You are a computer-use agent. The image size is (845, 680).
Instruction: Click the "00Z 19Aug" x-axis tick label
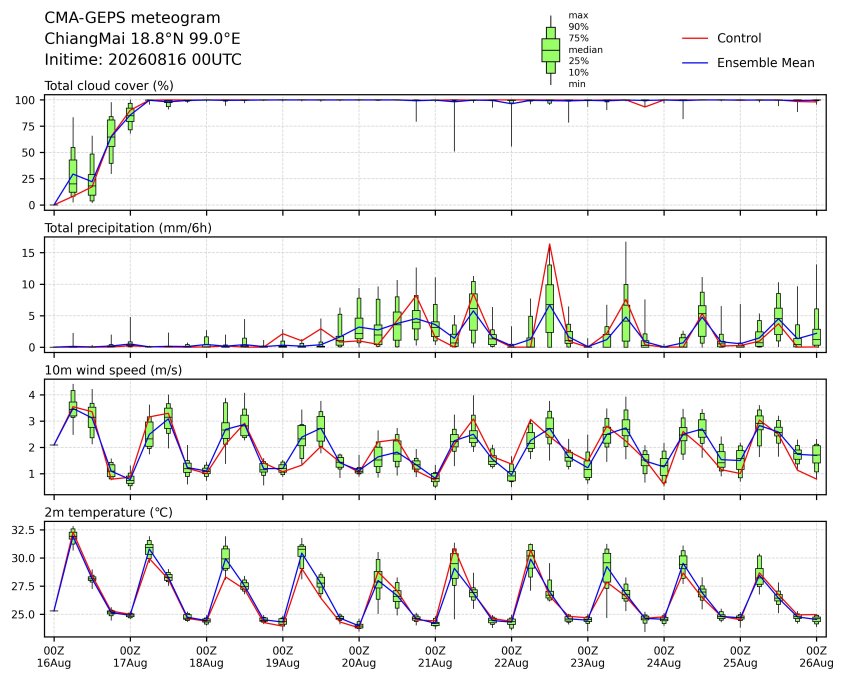tap(282, 657)
